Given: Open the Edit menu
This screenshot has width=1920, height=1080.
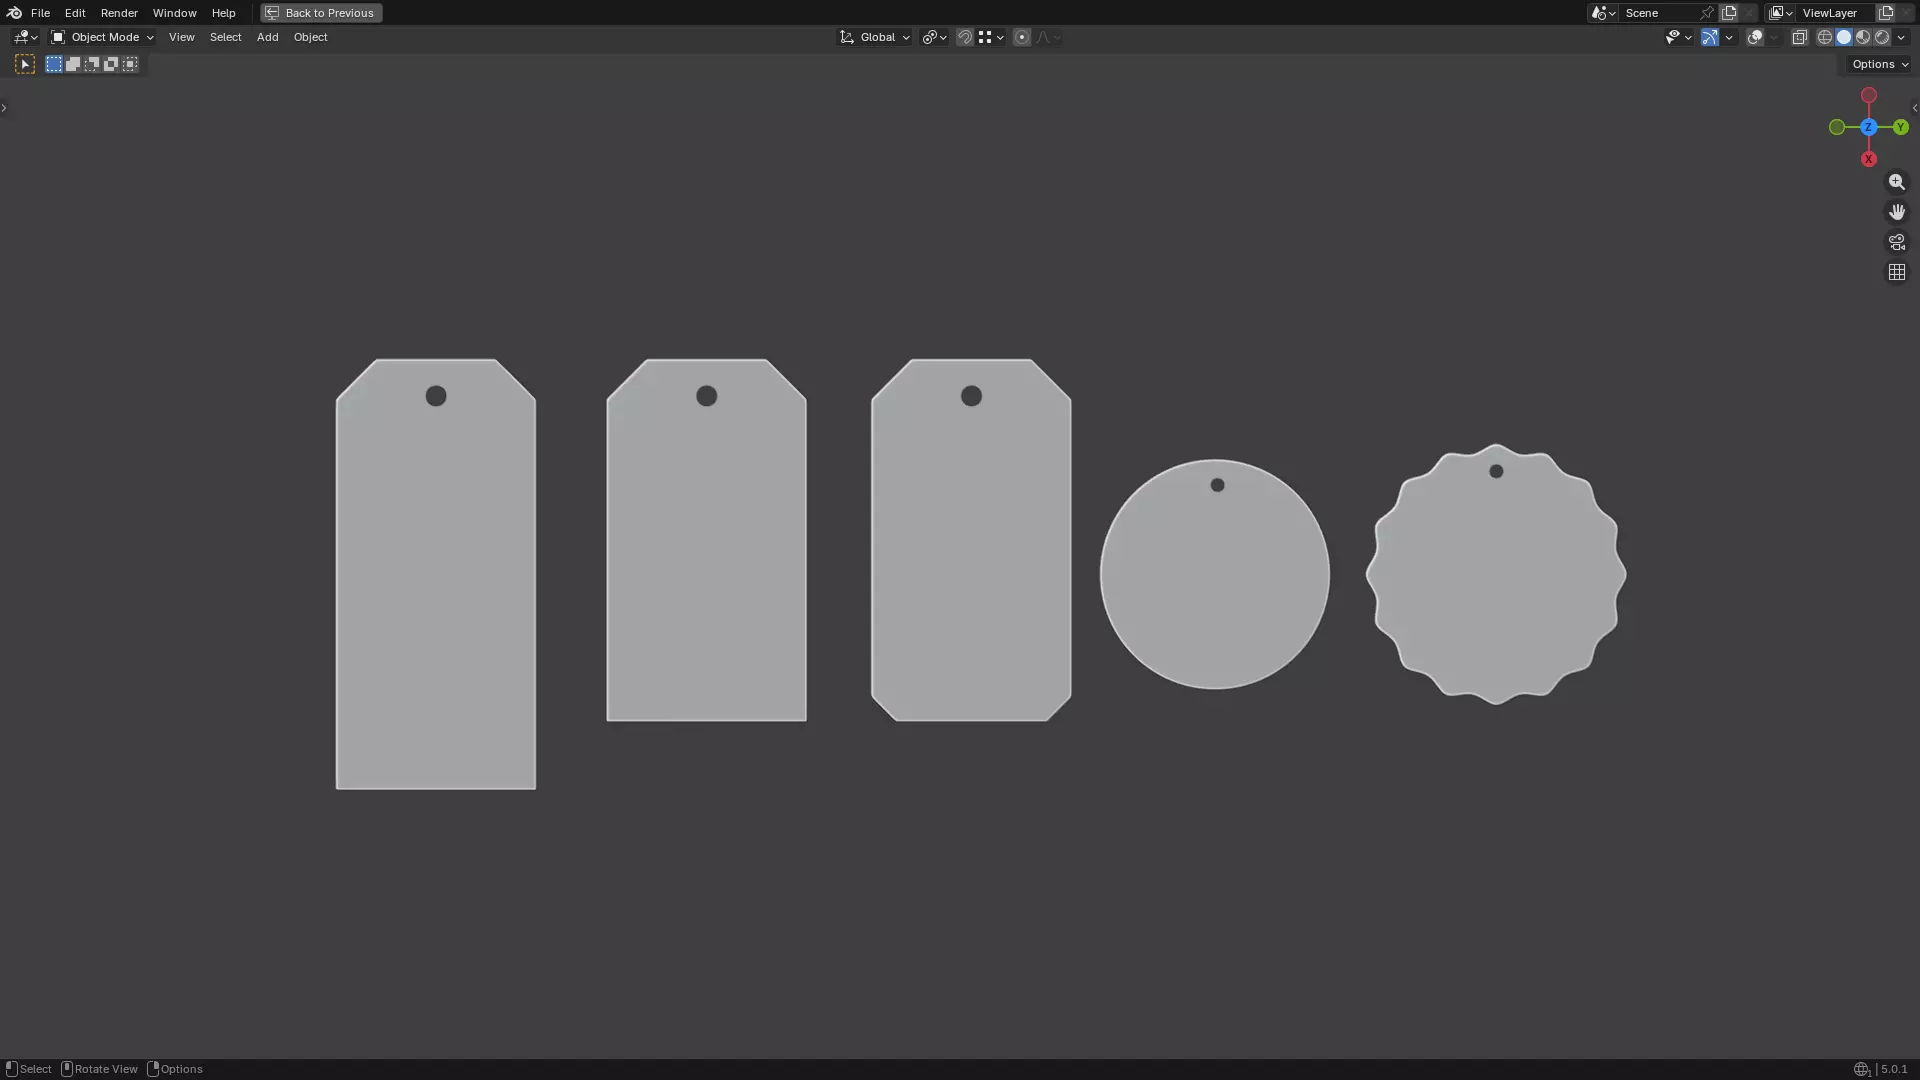Looking at the screenshot, I should [x=75, y=13].
